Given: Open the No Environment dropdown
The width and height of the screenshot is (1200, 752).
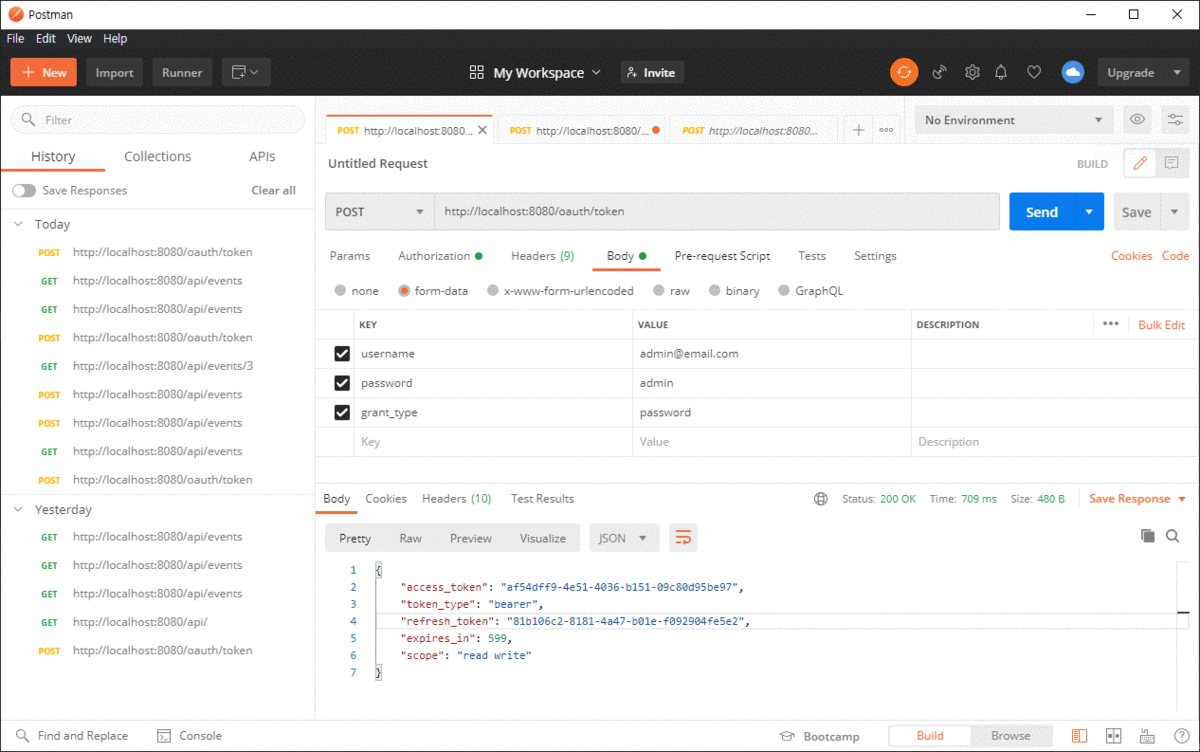Looking at the screenshot, I should click(1014, 120).
